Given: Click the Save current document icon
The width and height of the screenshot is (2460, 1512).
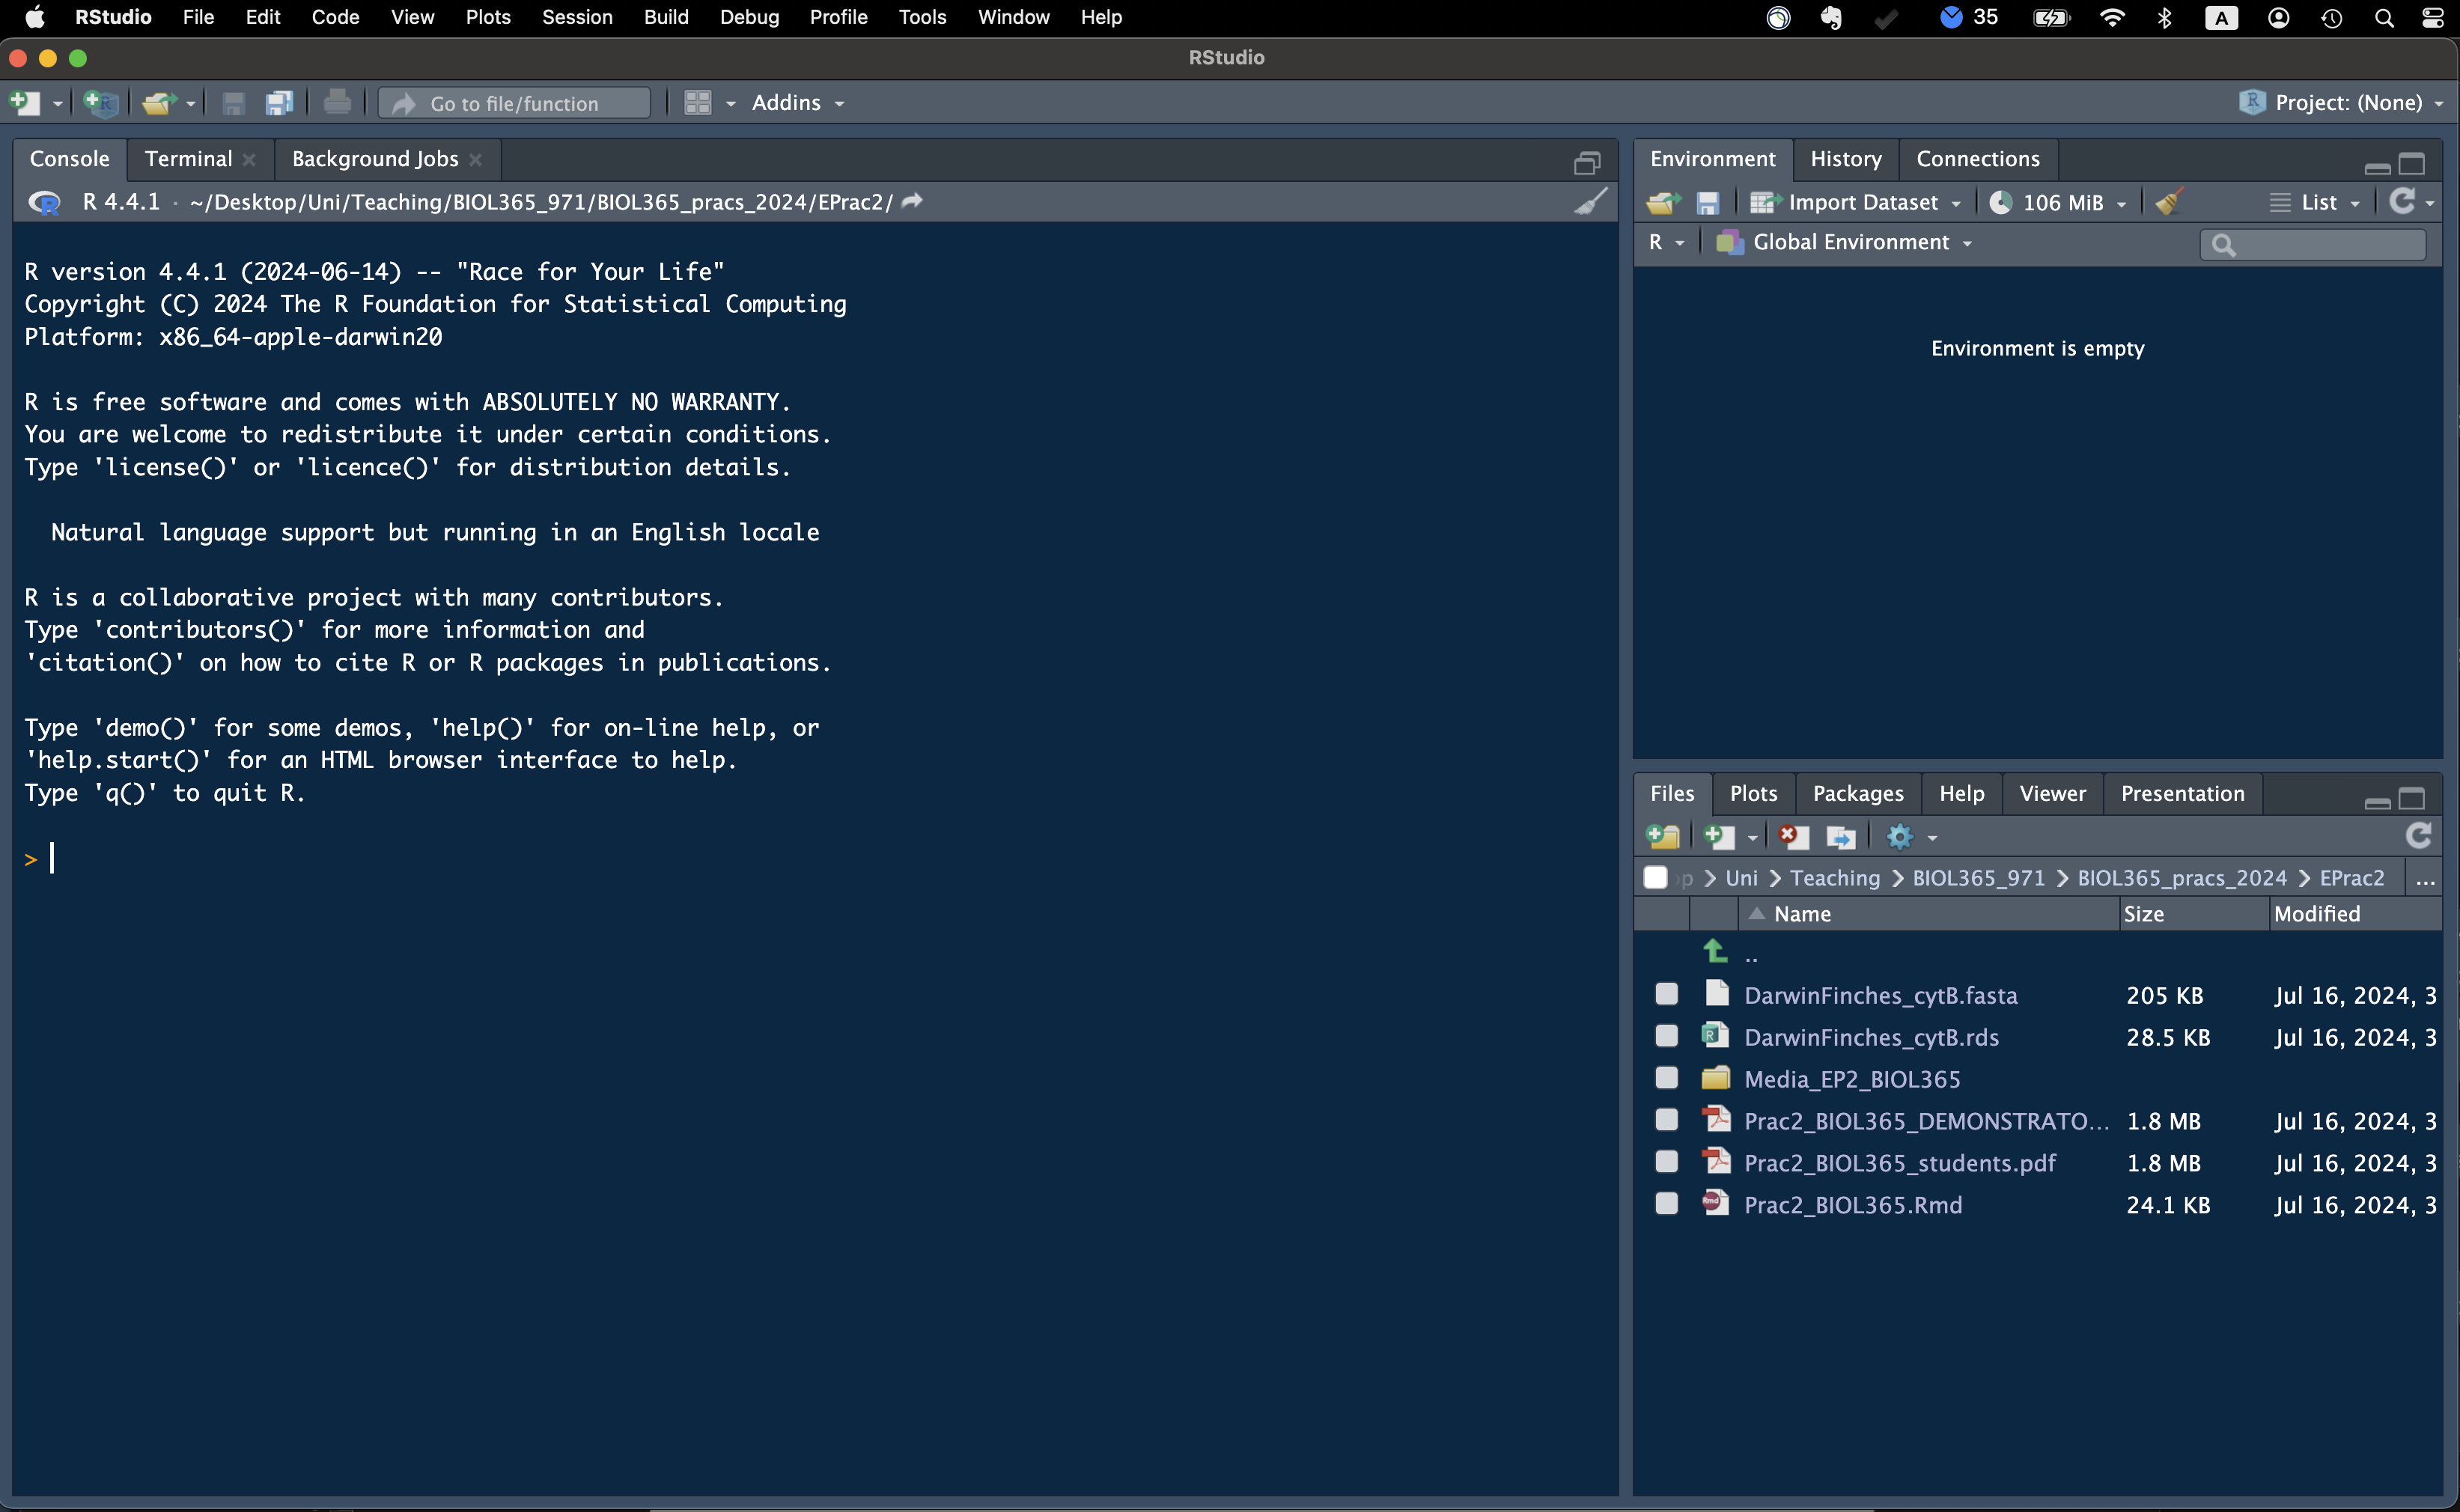Looking at the screenshot, I should coord(233,103).
